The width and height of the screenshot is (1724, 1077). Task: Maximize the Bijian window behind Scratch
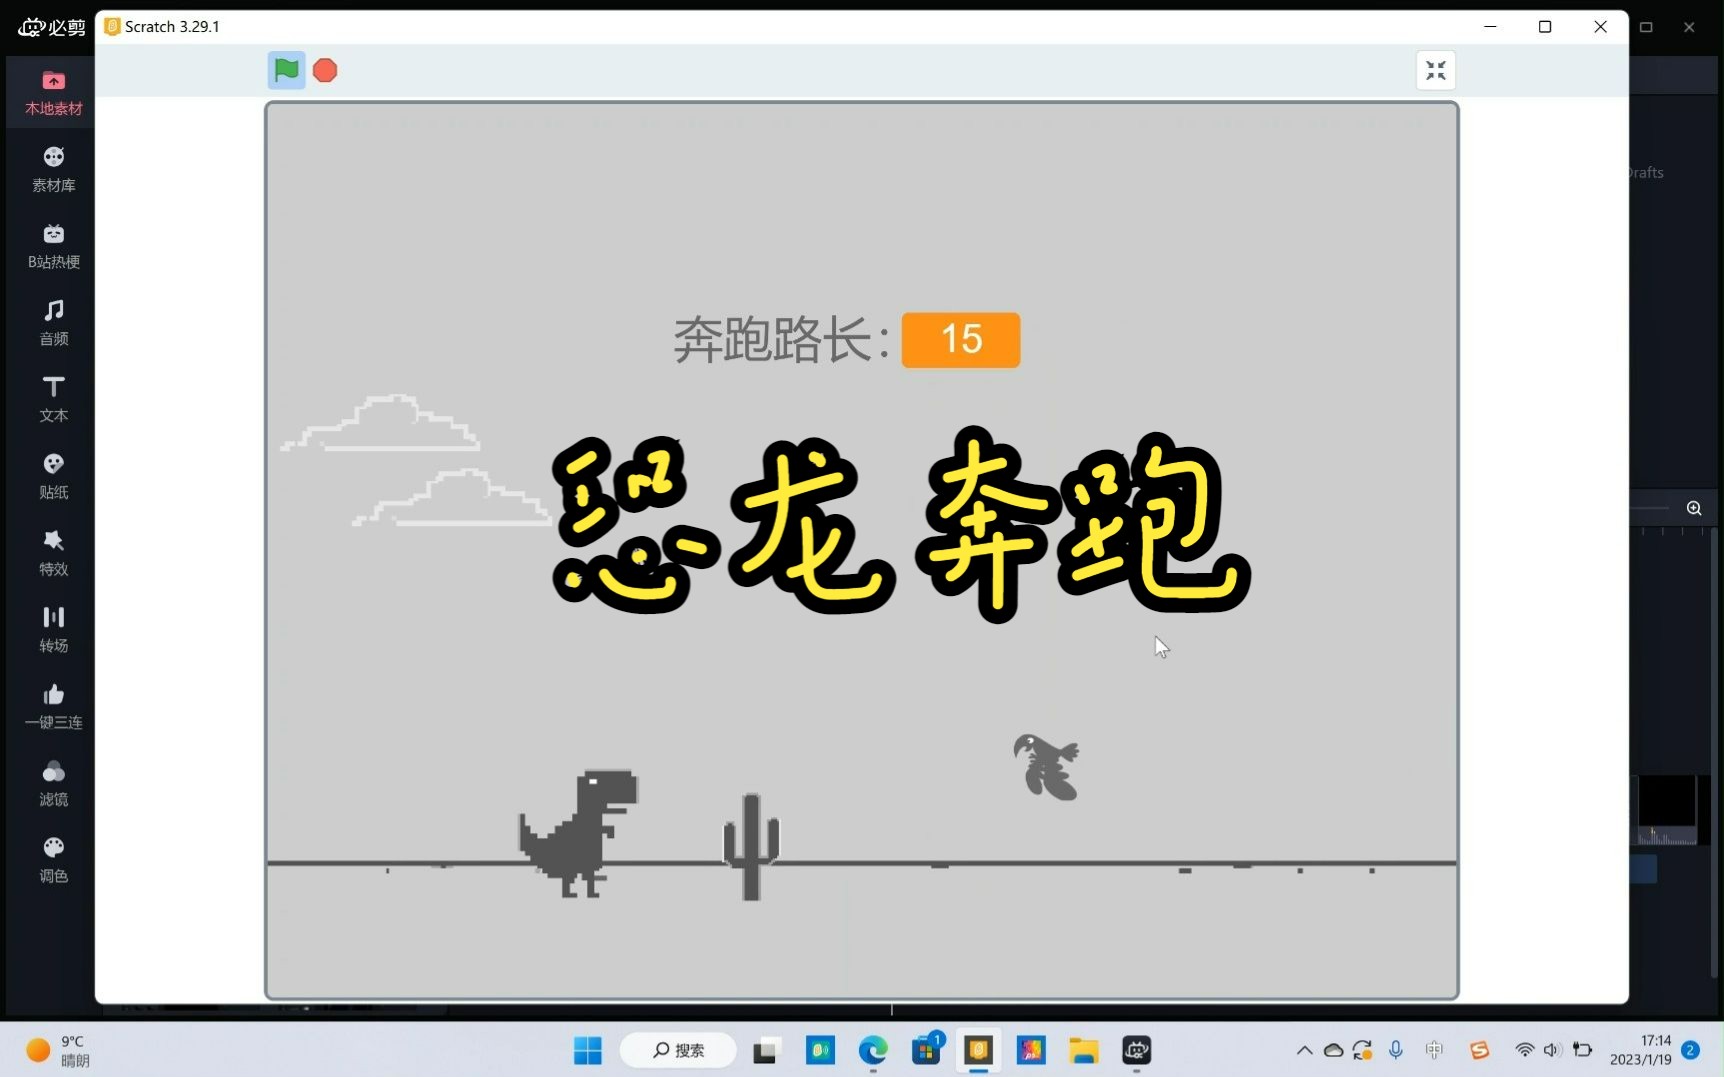1646,27
